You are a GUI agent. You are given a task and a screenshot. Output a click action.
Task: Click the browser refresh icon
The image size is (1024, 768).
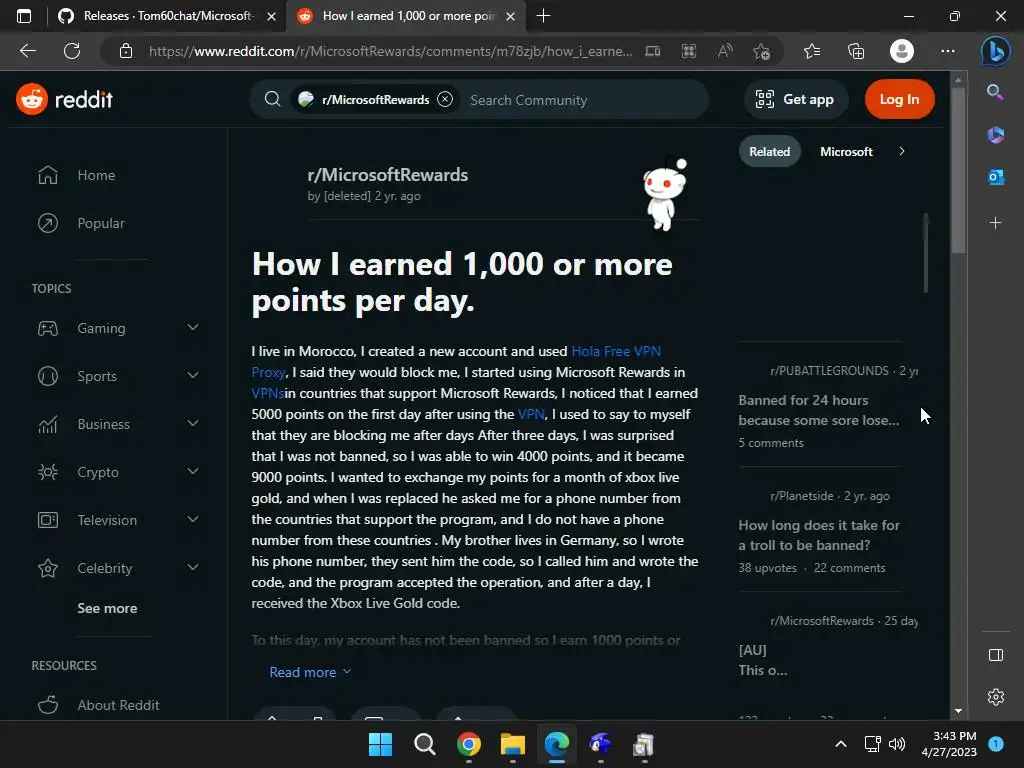tap(72, 51)
